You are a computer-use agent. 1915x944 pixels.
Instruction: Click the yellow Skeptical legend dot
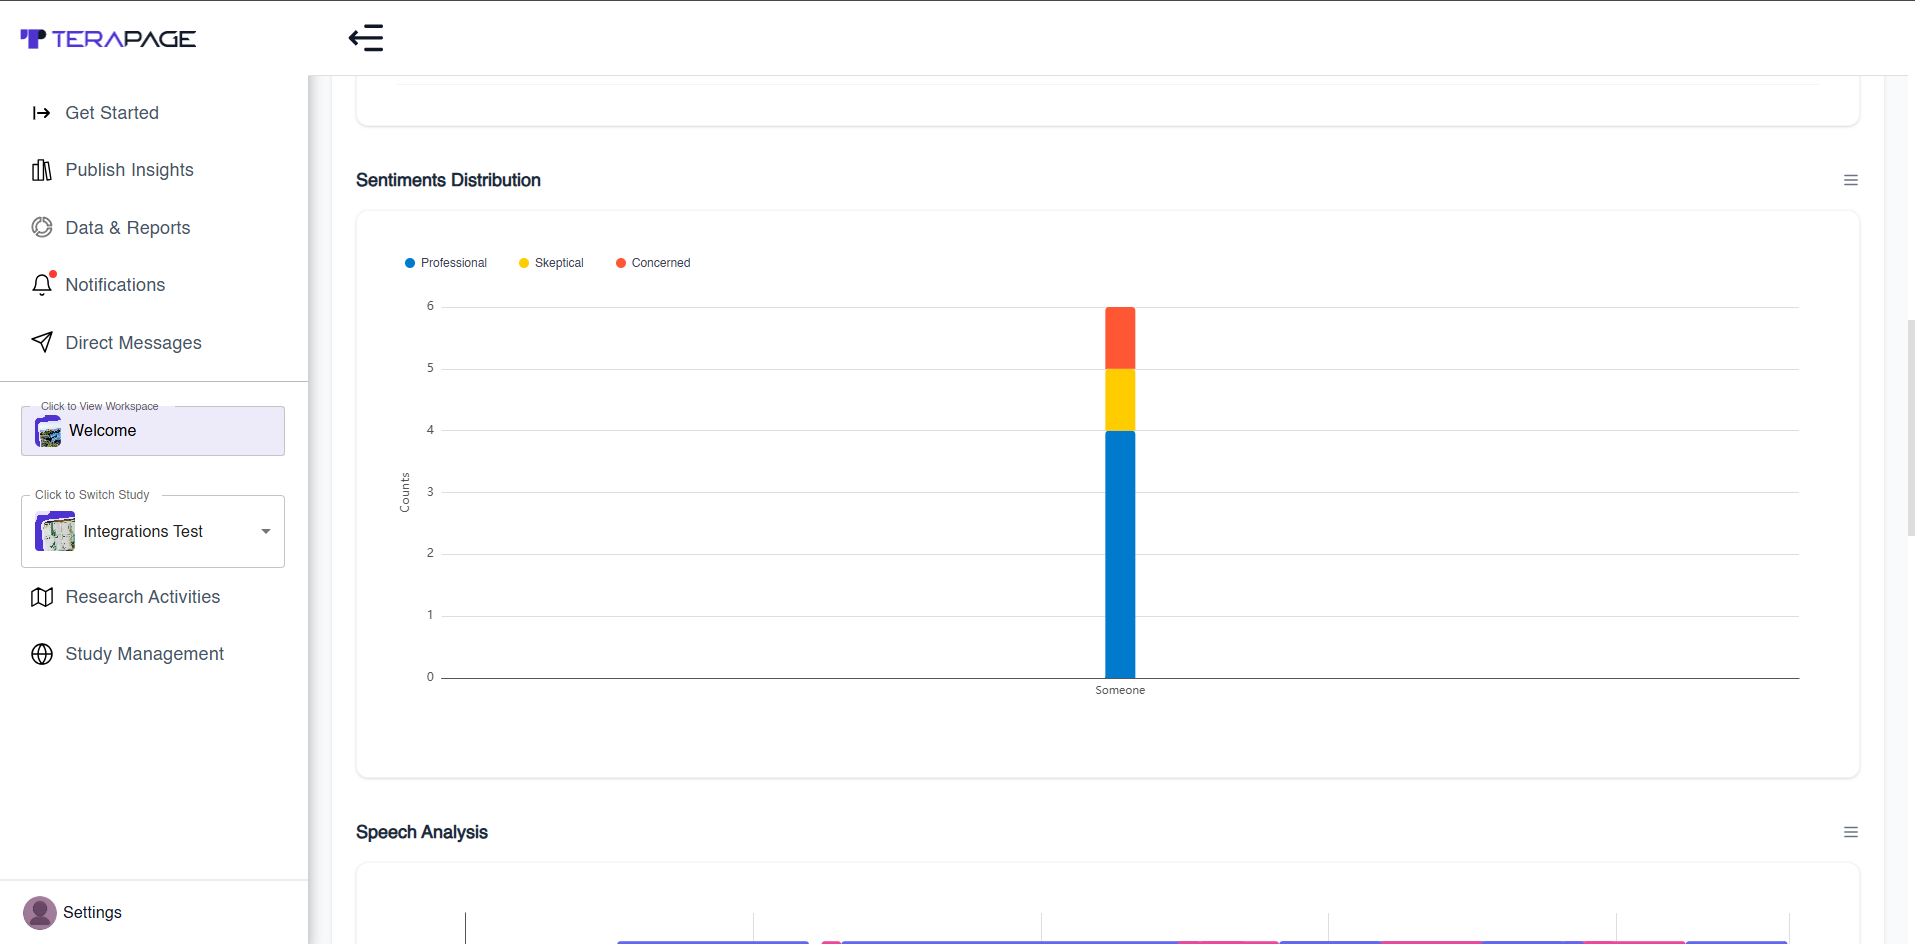[x=524, y=263]
